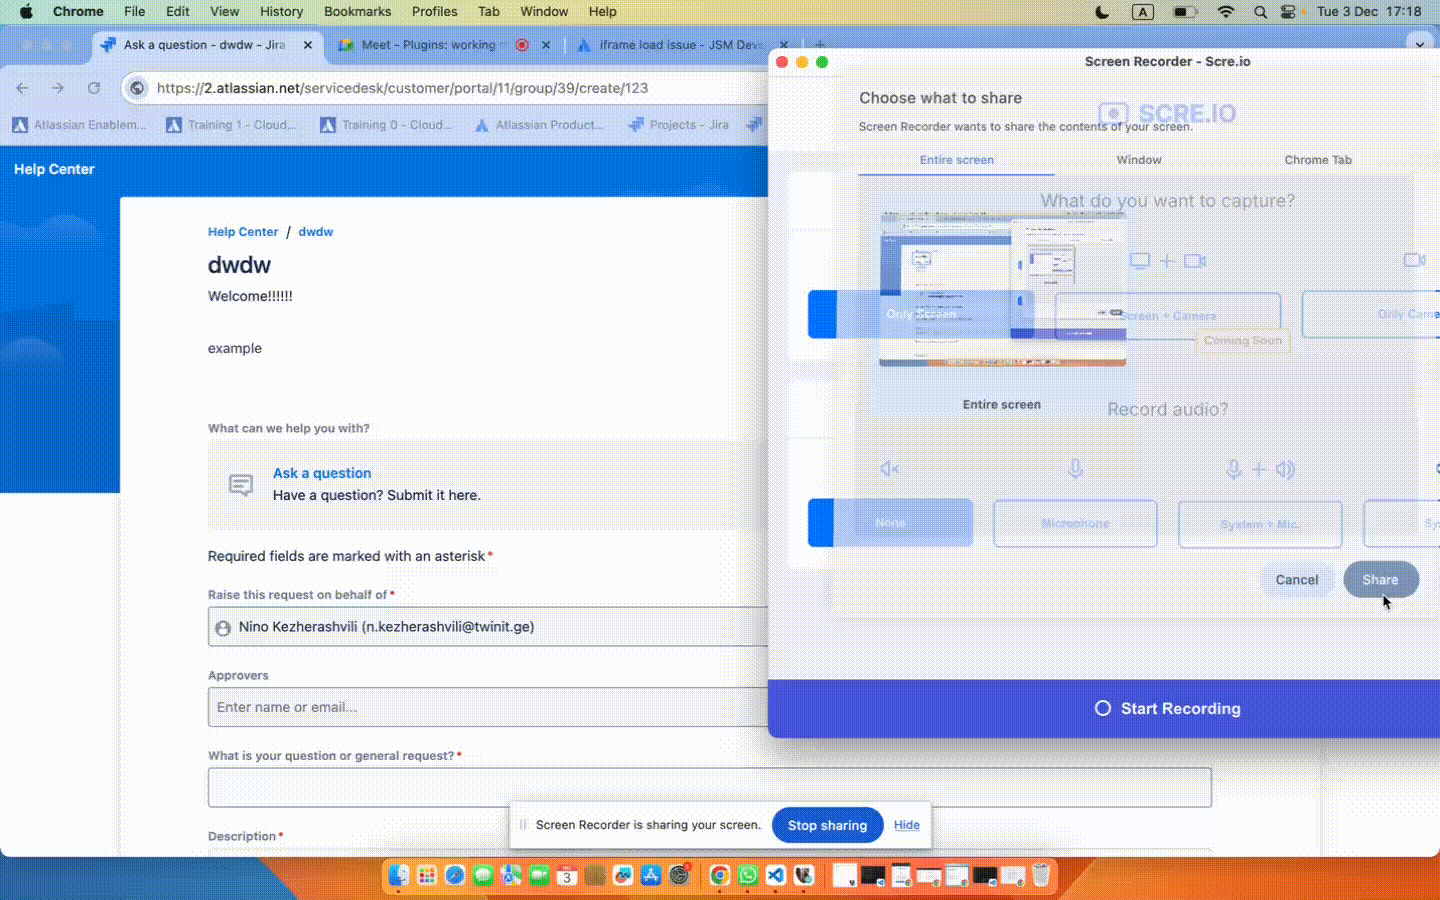Image resolution: width=1440 pixels, height=900 pixels.
Task: Open WhatsApp from the Dock
Action: 747,876
